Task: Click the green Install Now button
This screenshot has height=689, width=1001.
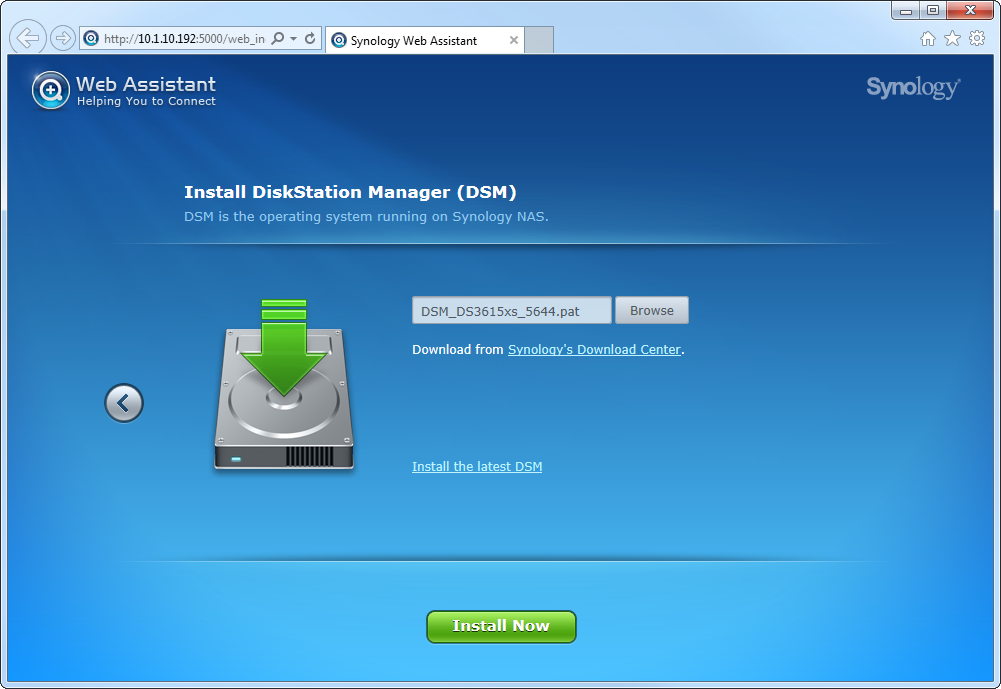Action: coord(501,626)
